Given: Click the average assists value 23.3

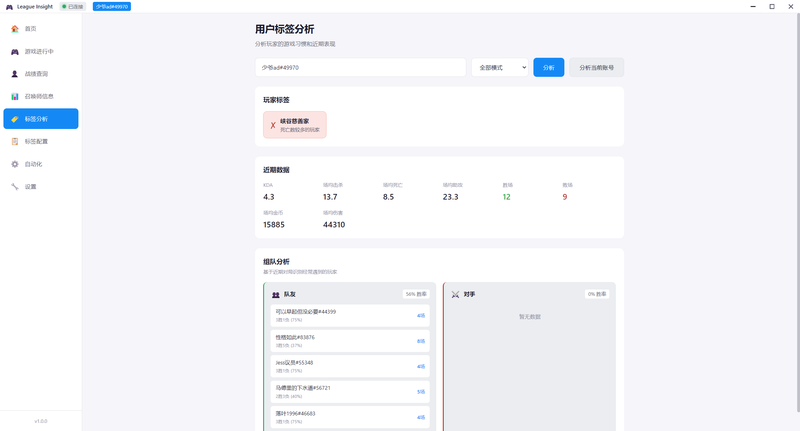Looking at the screenshot, I should tap(451, 197).
